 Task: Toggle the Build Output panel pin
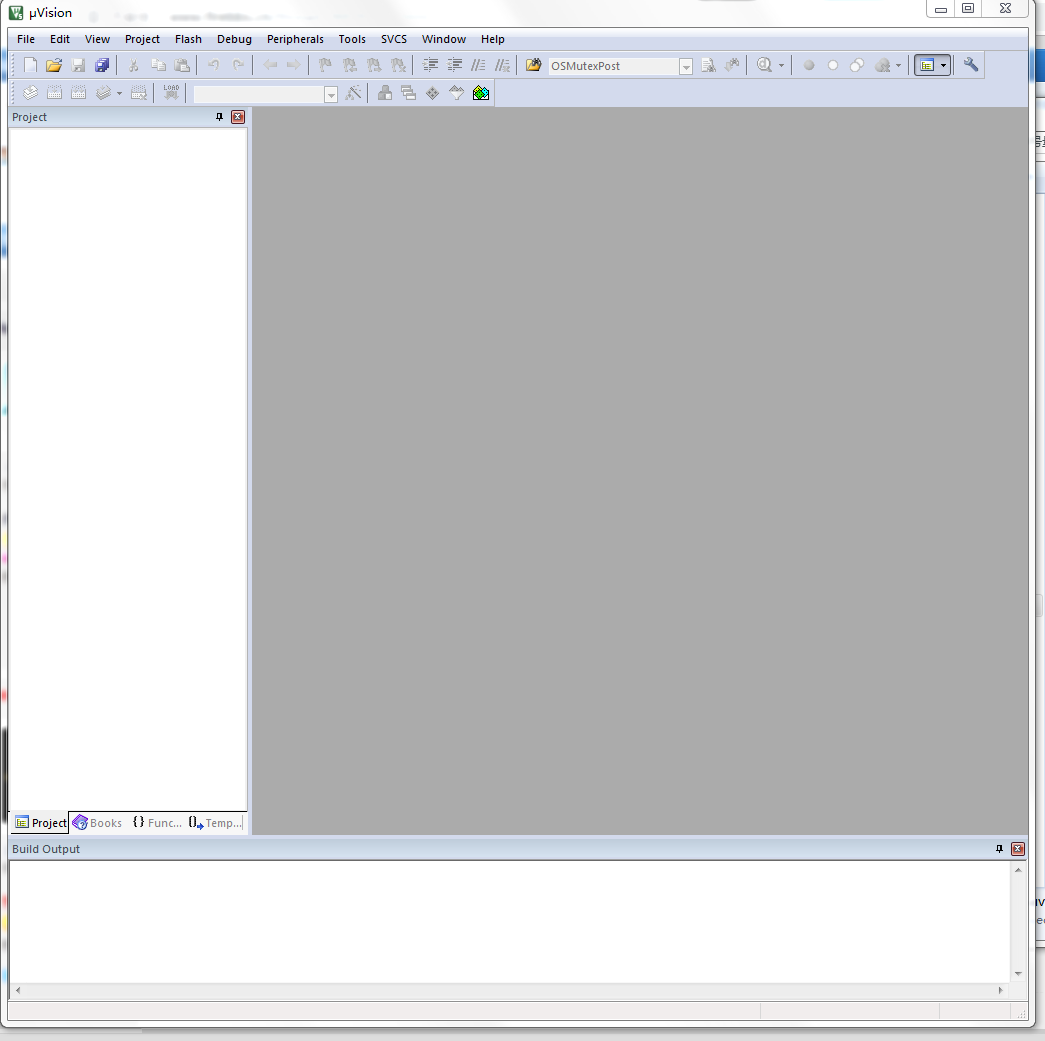pos(999,849)
